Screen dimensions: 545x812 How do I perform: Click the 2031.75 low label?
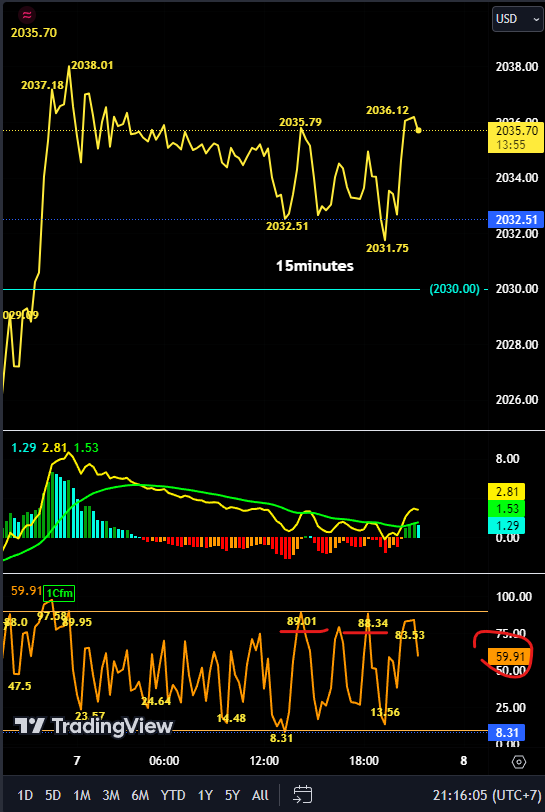[387, 248]
